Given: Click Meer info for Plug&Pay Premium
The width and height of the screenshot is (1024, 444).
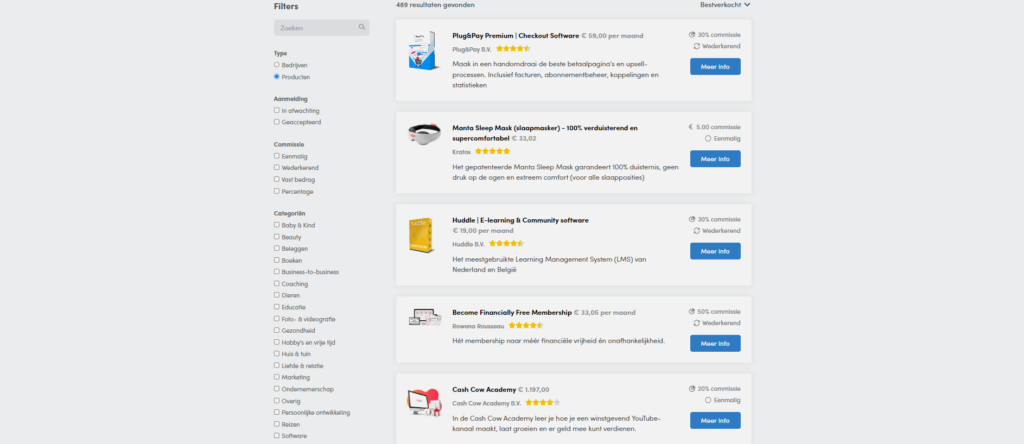Looking at the screenshot, I should (x=715, y=67).
